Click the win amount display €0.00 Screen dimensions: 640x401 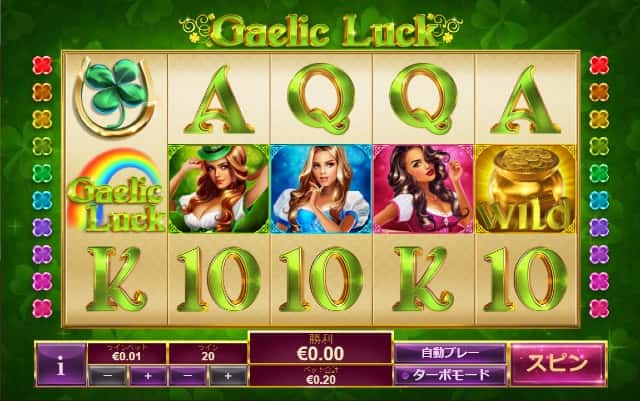coord(320,348)
